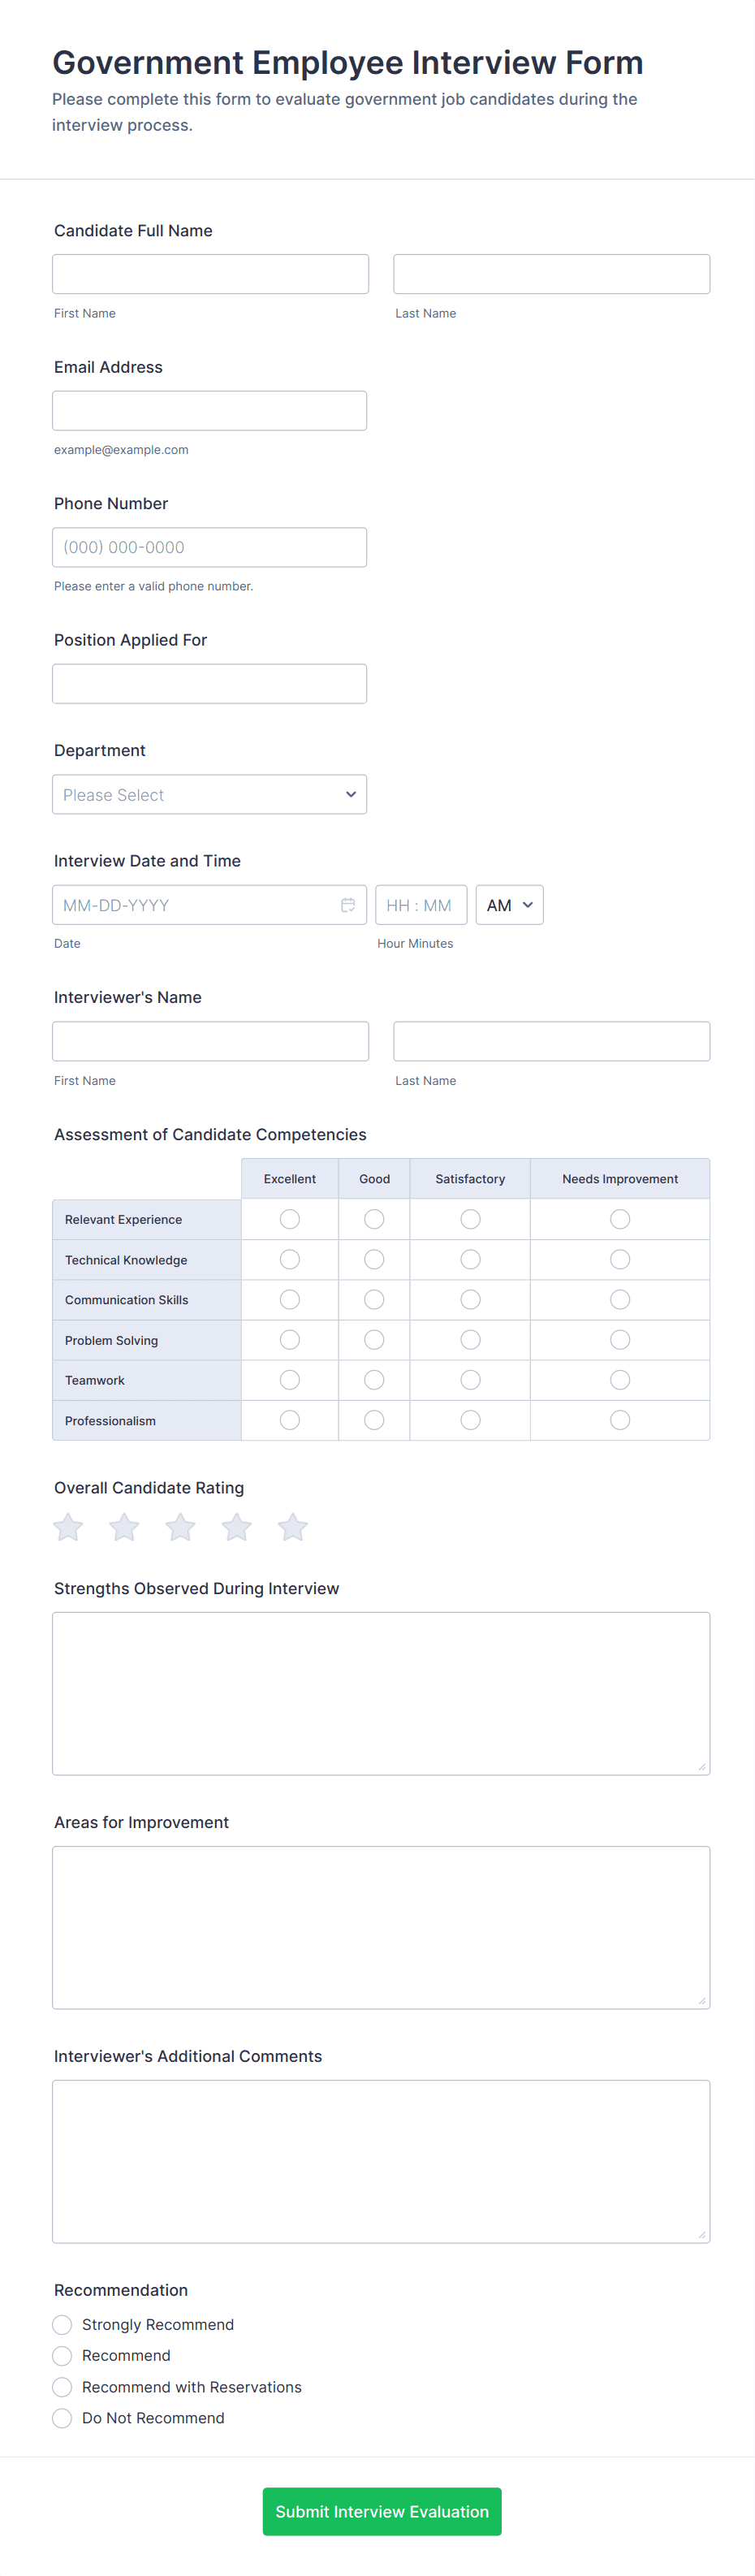Viewport: 755px width, 2576px height.
Task: Click the Strengths Observed text area
Action: point(381,1693)
